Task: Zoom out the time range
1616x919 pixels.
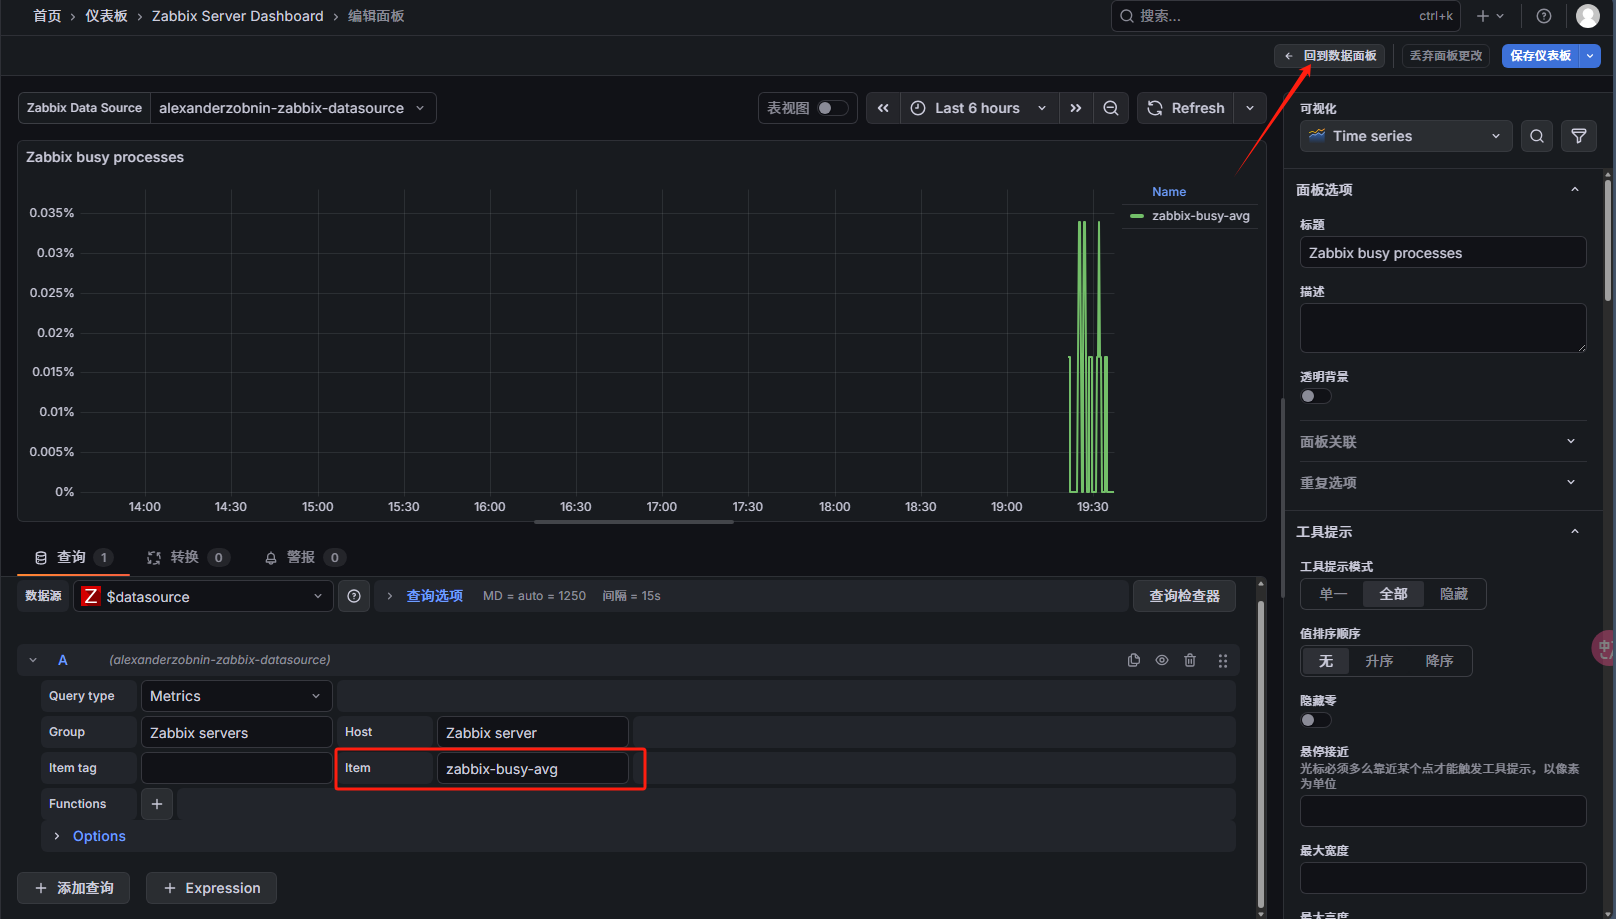Action: tap(1111, 108)
